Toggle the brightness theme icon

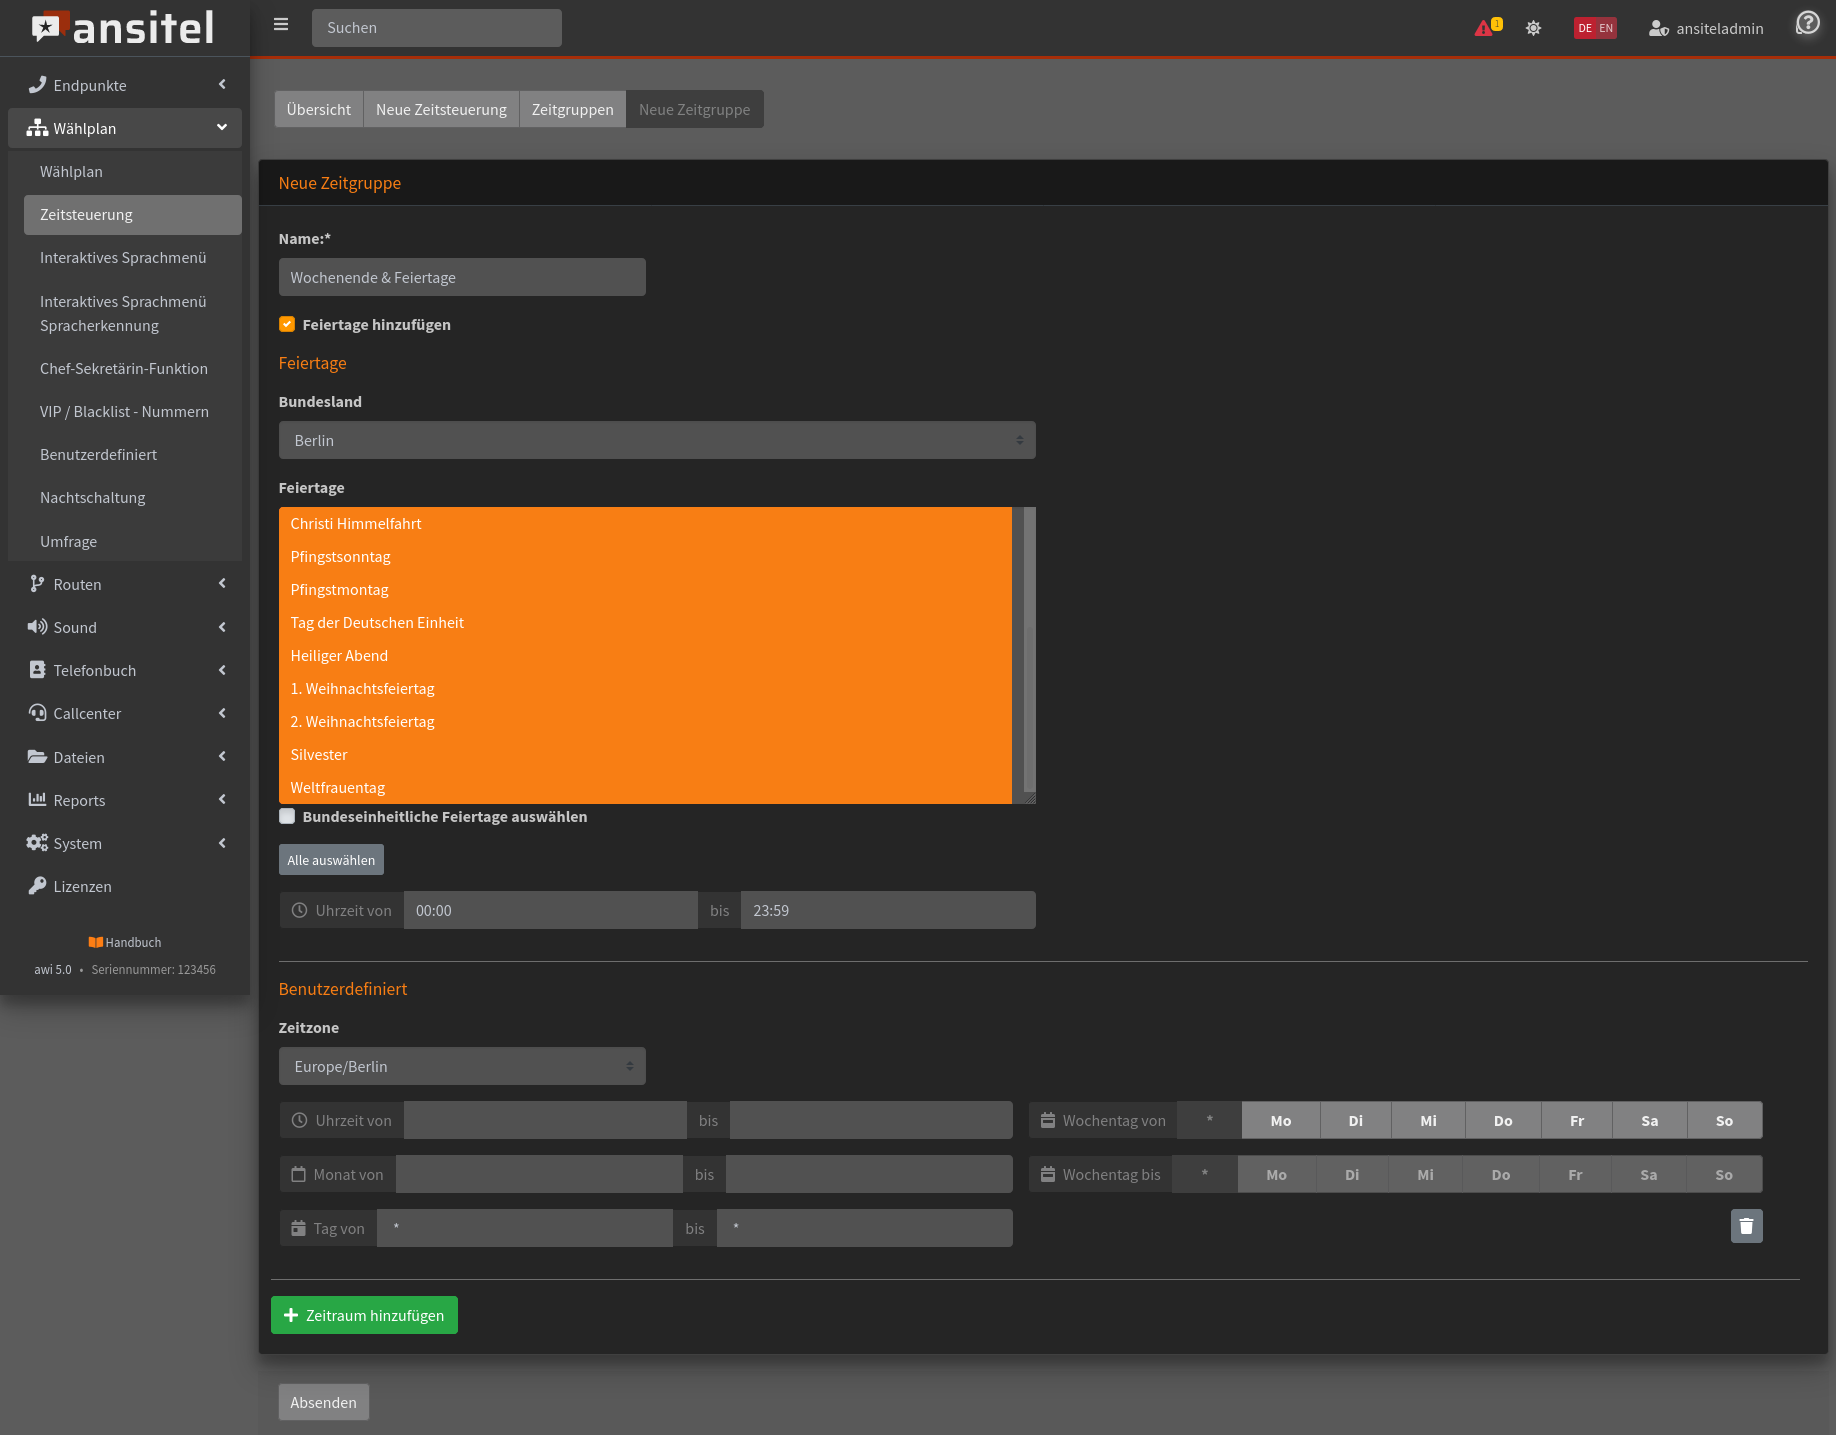[1533, 28]
